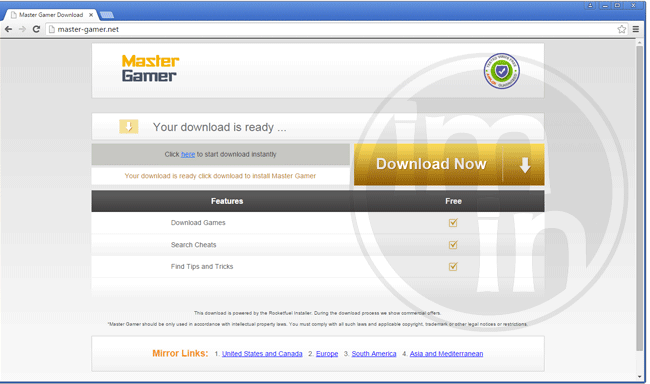The height and width of the screenshot is (384, 650).
Task: Click the 'Features' column header
Action: (x=227, y=201)
